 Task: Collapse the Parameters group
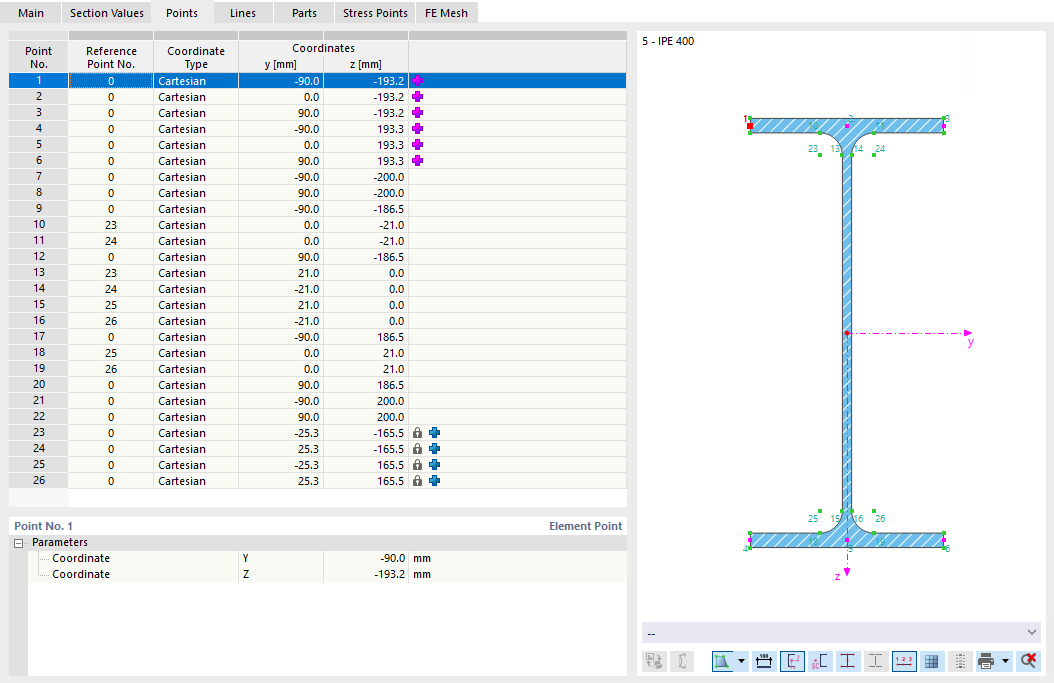[18, 543]
